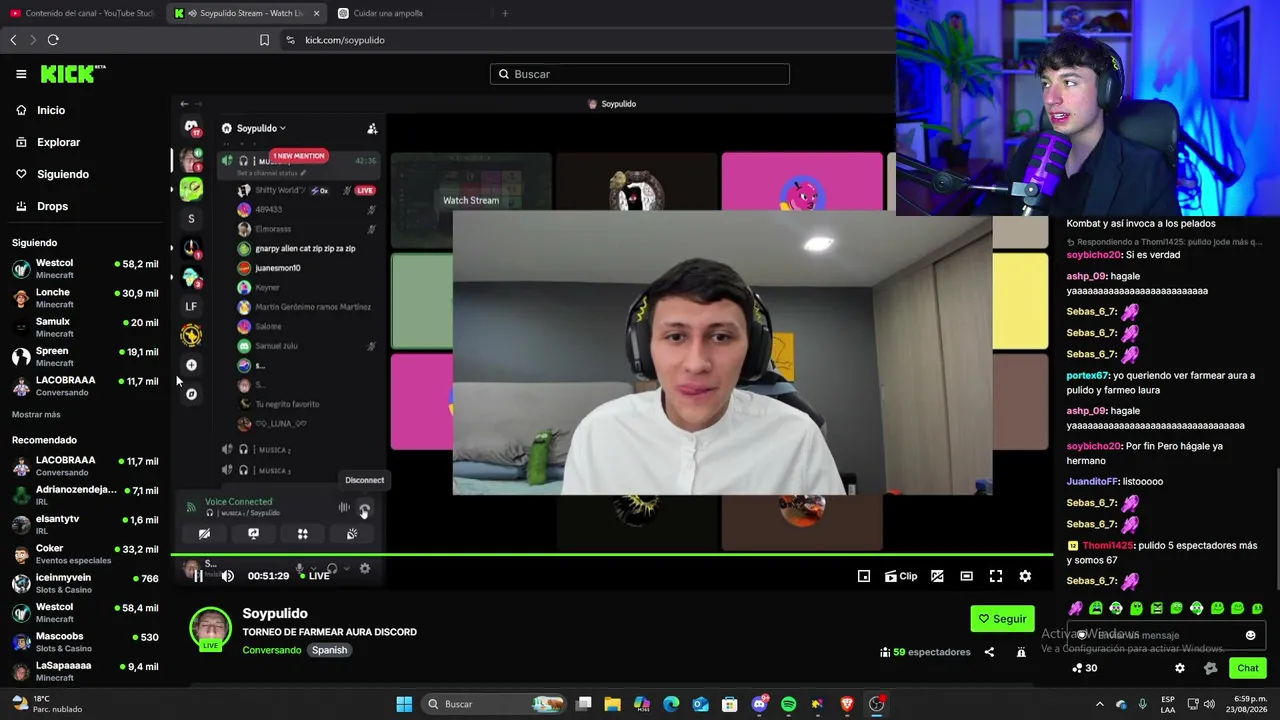The image size is (1280, 720).
Task: Bookmark this page in the browser
Action: (x=264, y=40)
